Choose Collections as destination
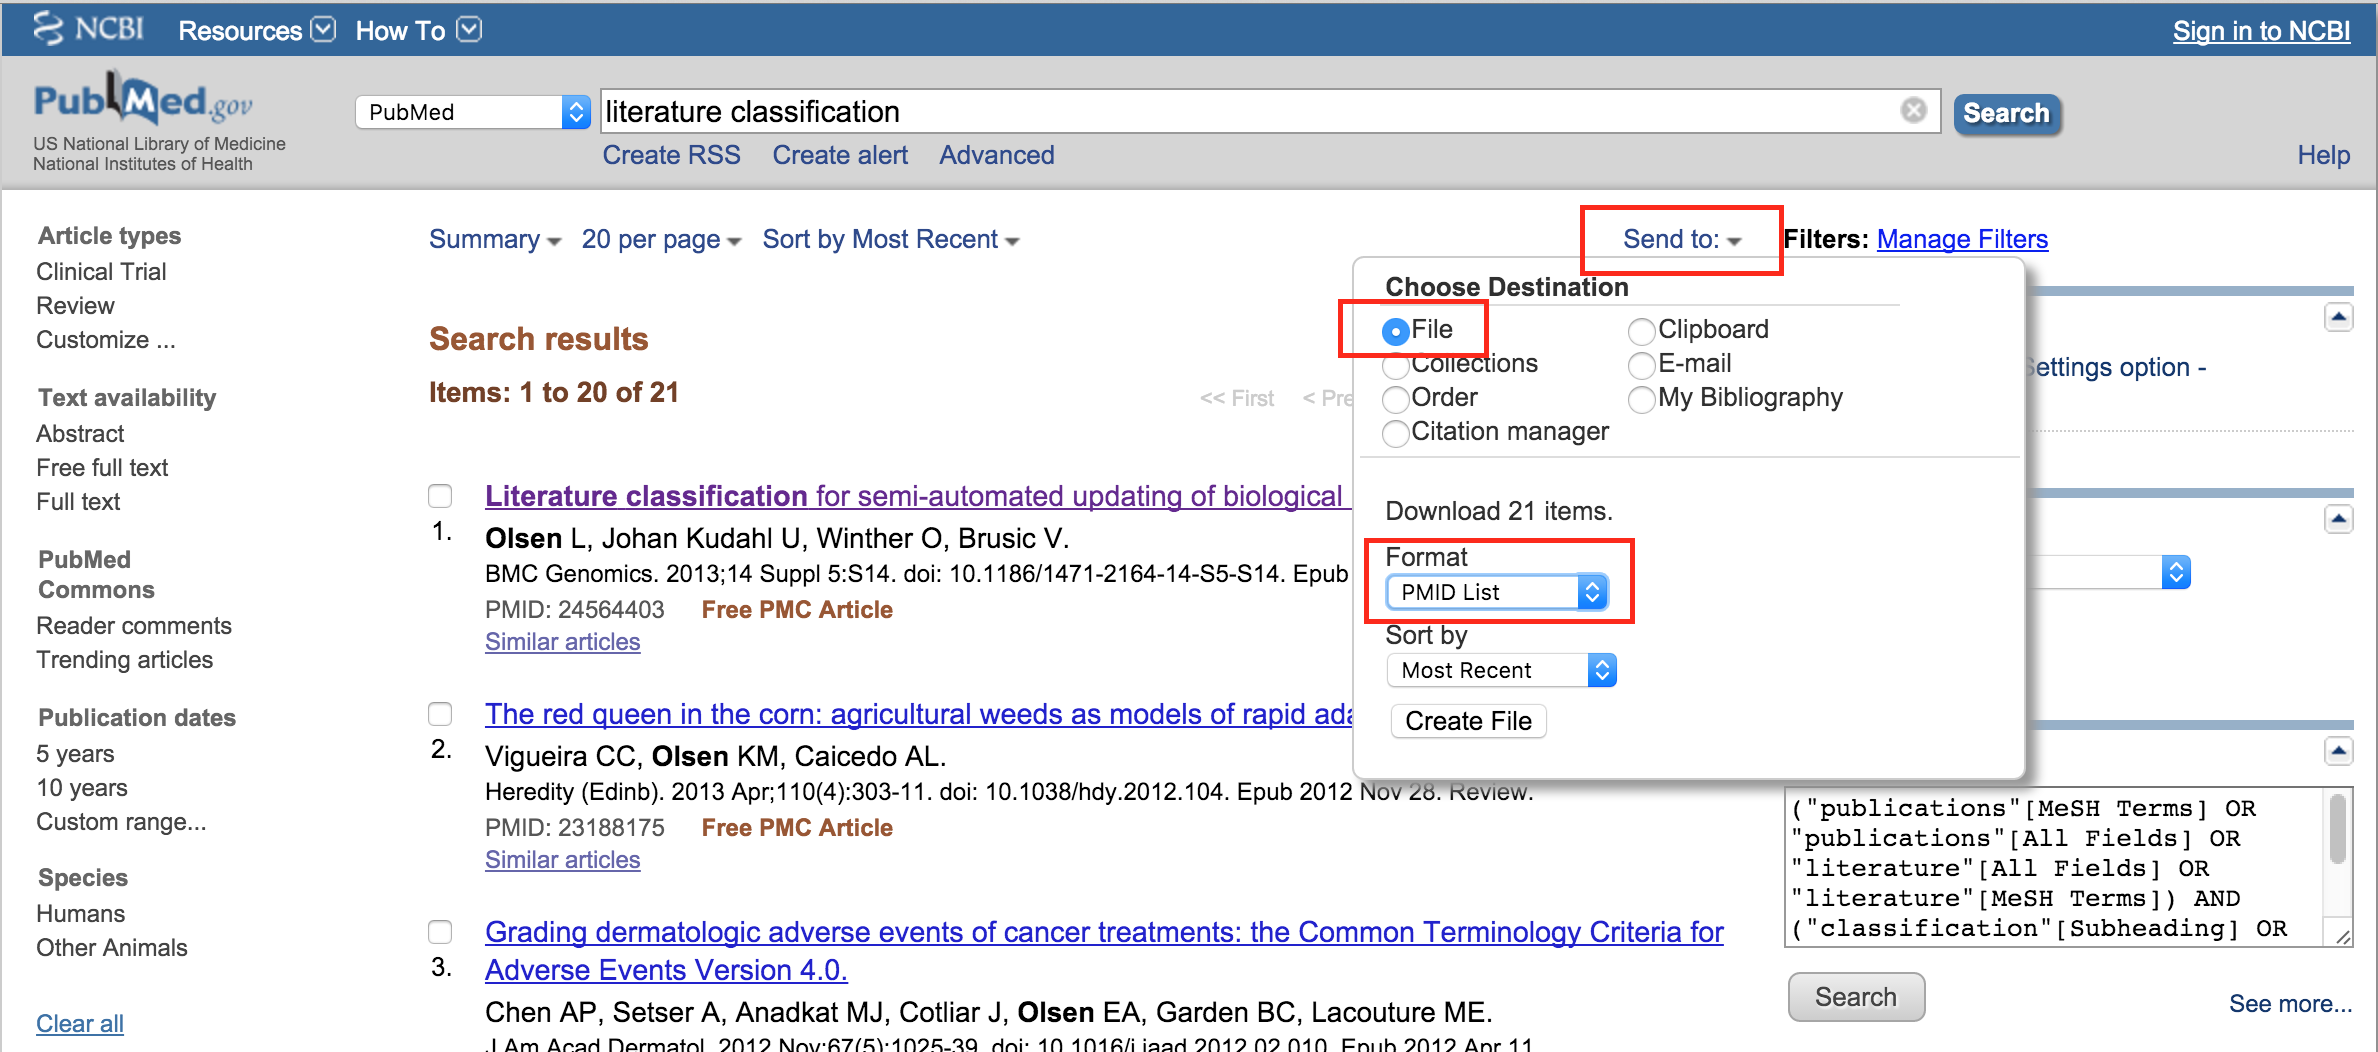 [x=1395, y=366]
